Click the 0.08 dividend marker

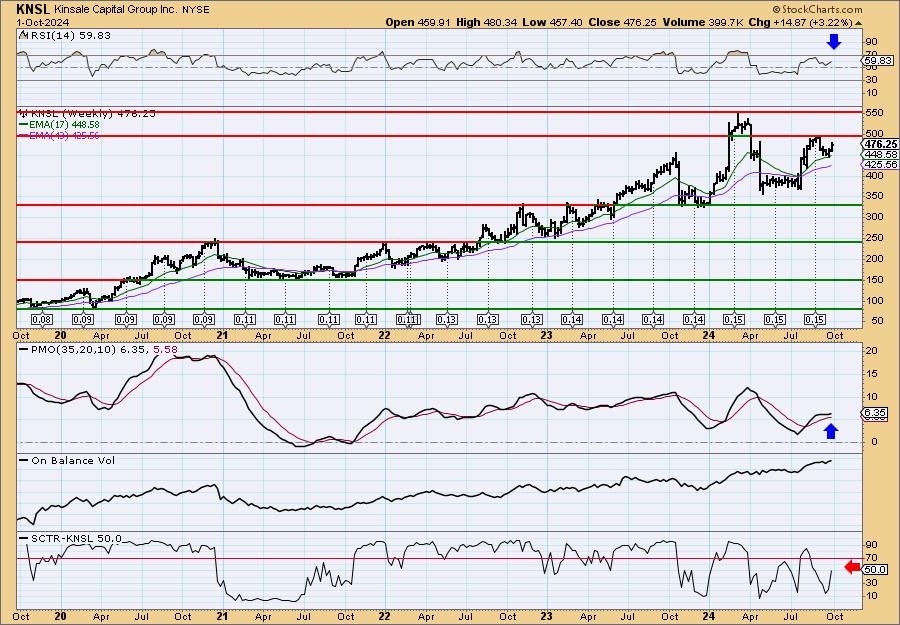coord(41,320)
